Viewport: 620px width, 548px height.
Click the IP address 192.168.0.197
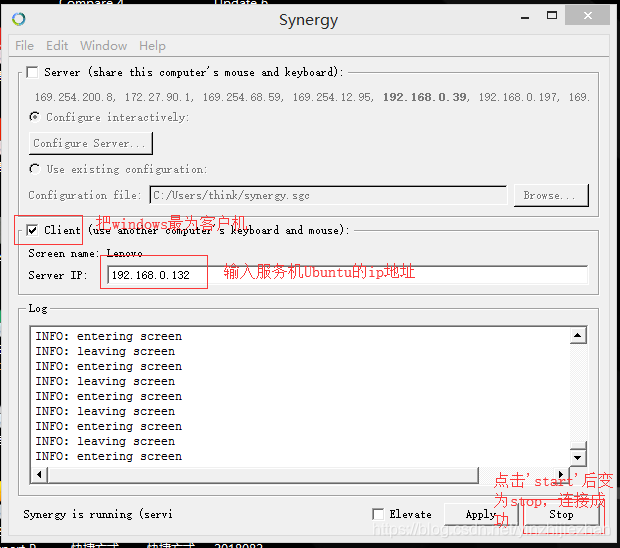(x=518, y=97)
